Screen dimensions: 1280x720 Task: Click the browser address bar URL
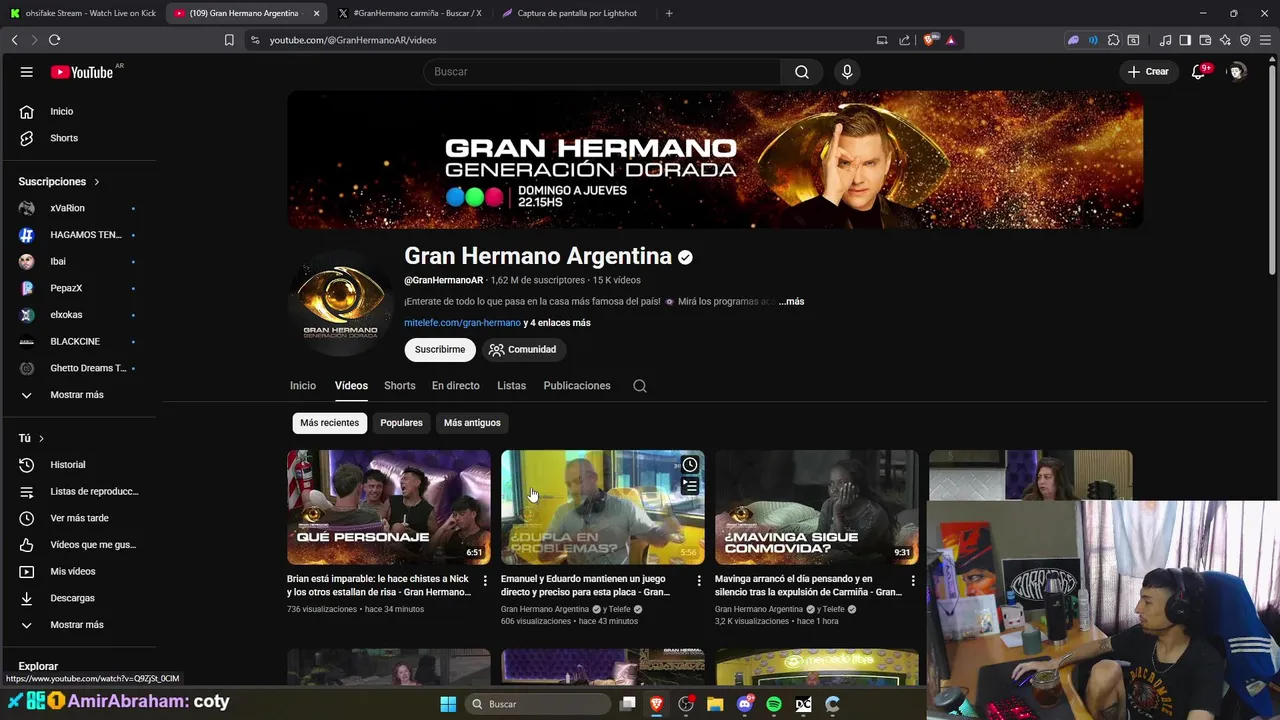(x=352, y=40)
